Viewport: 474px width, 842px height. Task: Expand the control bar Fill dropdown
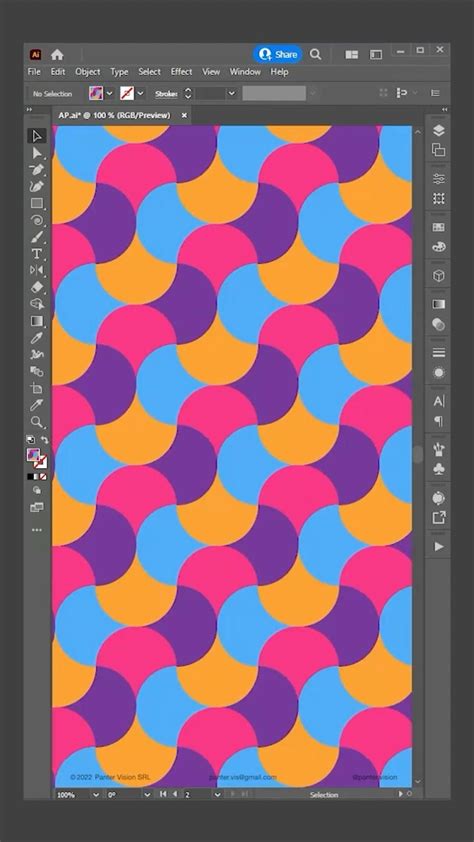coord(110,93)
